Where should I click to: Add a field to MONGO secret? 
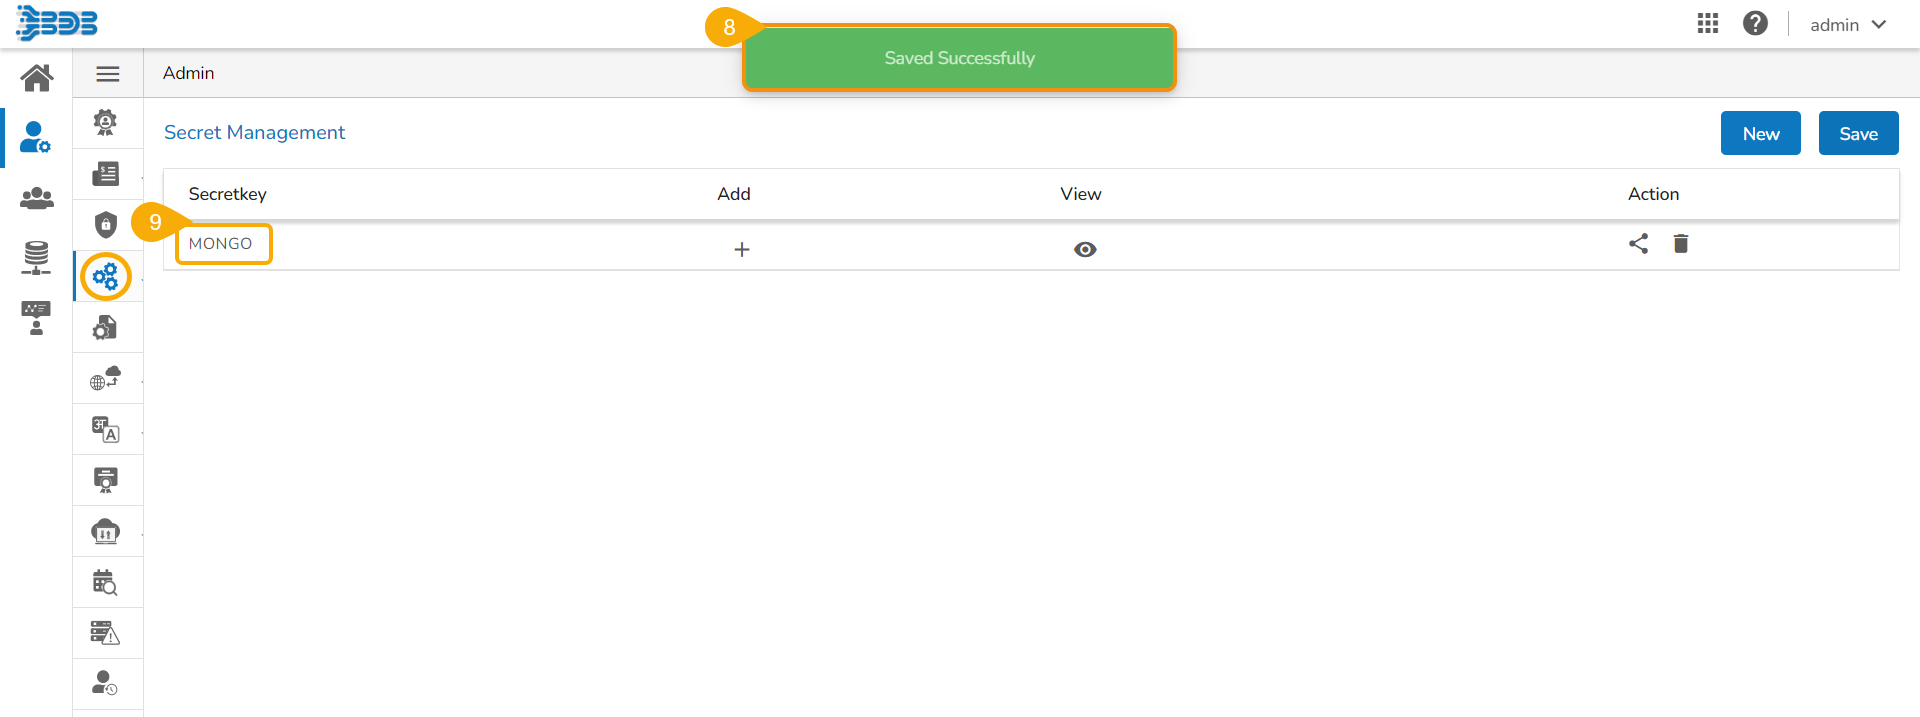click(741, 250)
